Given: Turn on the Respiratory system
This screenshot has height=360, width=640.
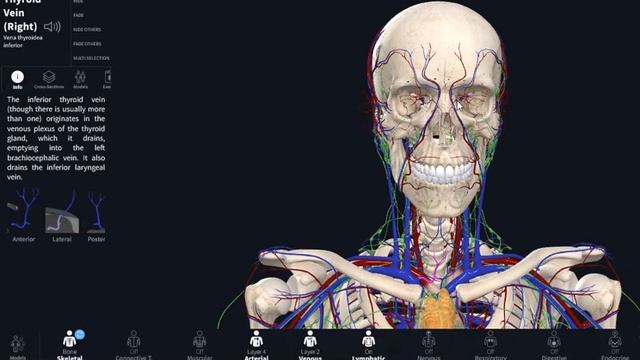Looking at the screenshot, I should click(491, 345).
